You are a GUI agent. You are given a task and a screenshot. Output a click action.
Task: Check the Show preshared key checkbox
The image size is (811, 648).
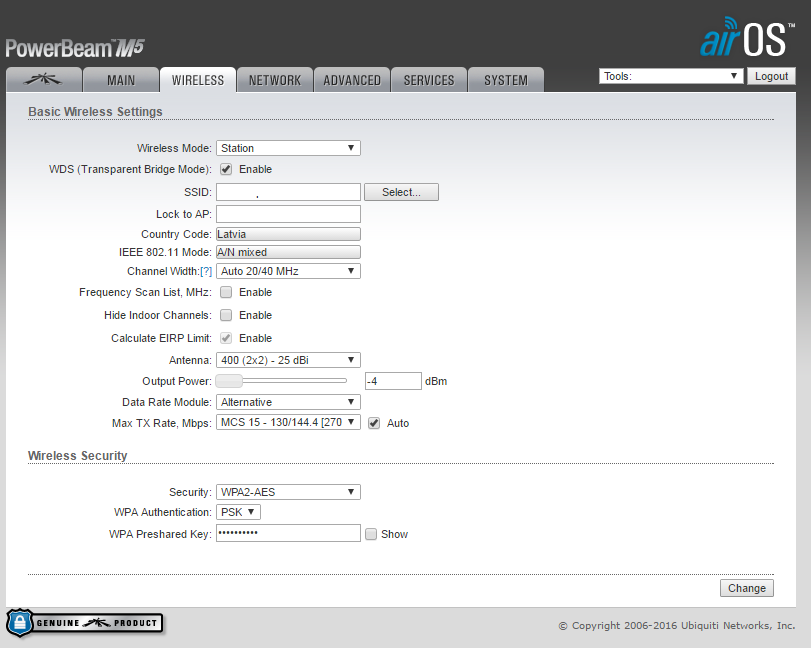point(371,534)
